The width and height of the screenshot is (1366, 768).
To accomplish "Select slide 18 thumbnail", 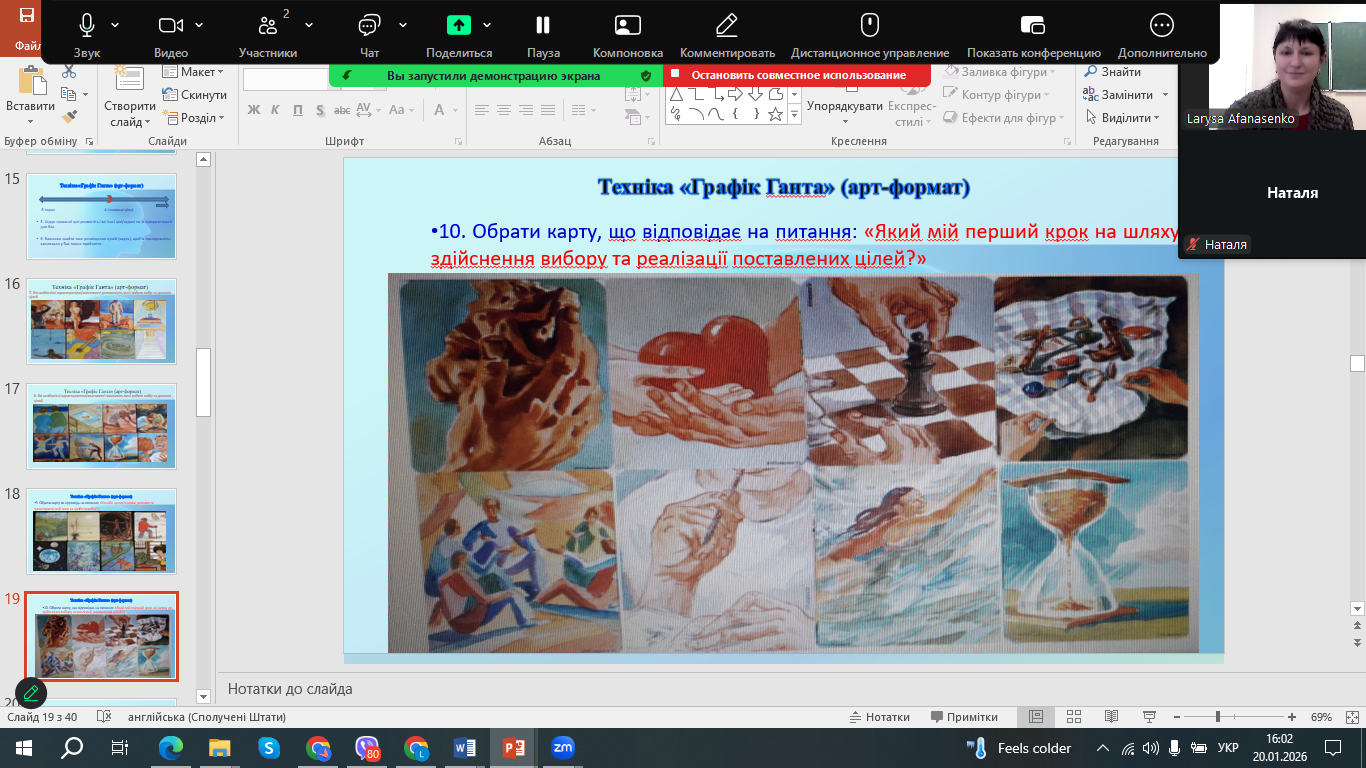I will point(101,531).
